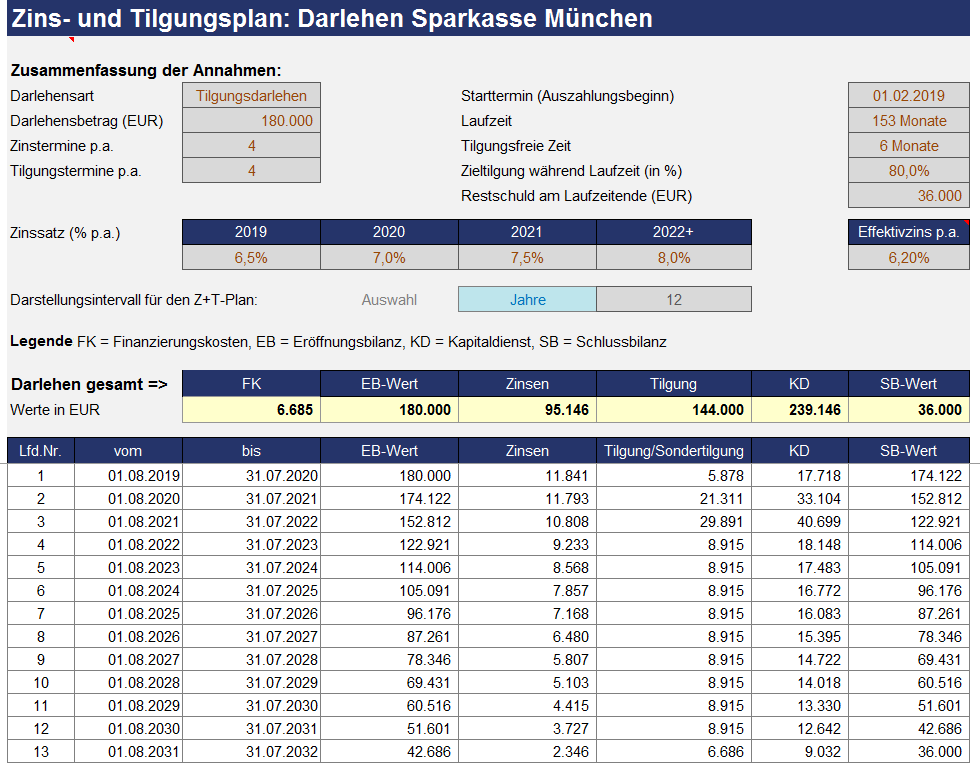The width and height of the screenshot is (980, 784).
Task: Select the 2019 interest rate cell 6,5%
Action: click(251, 258)
